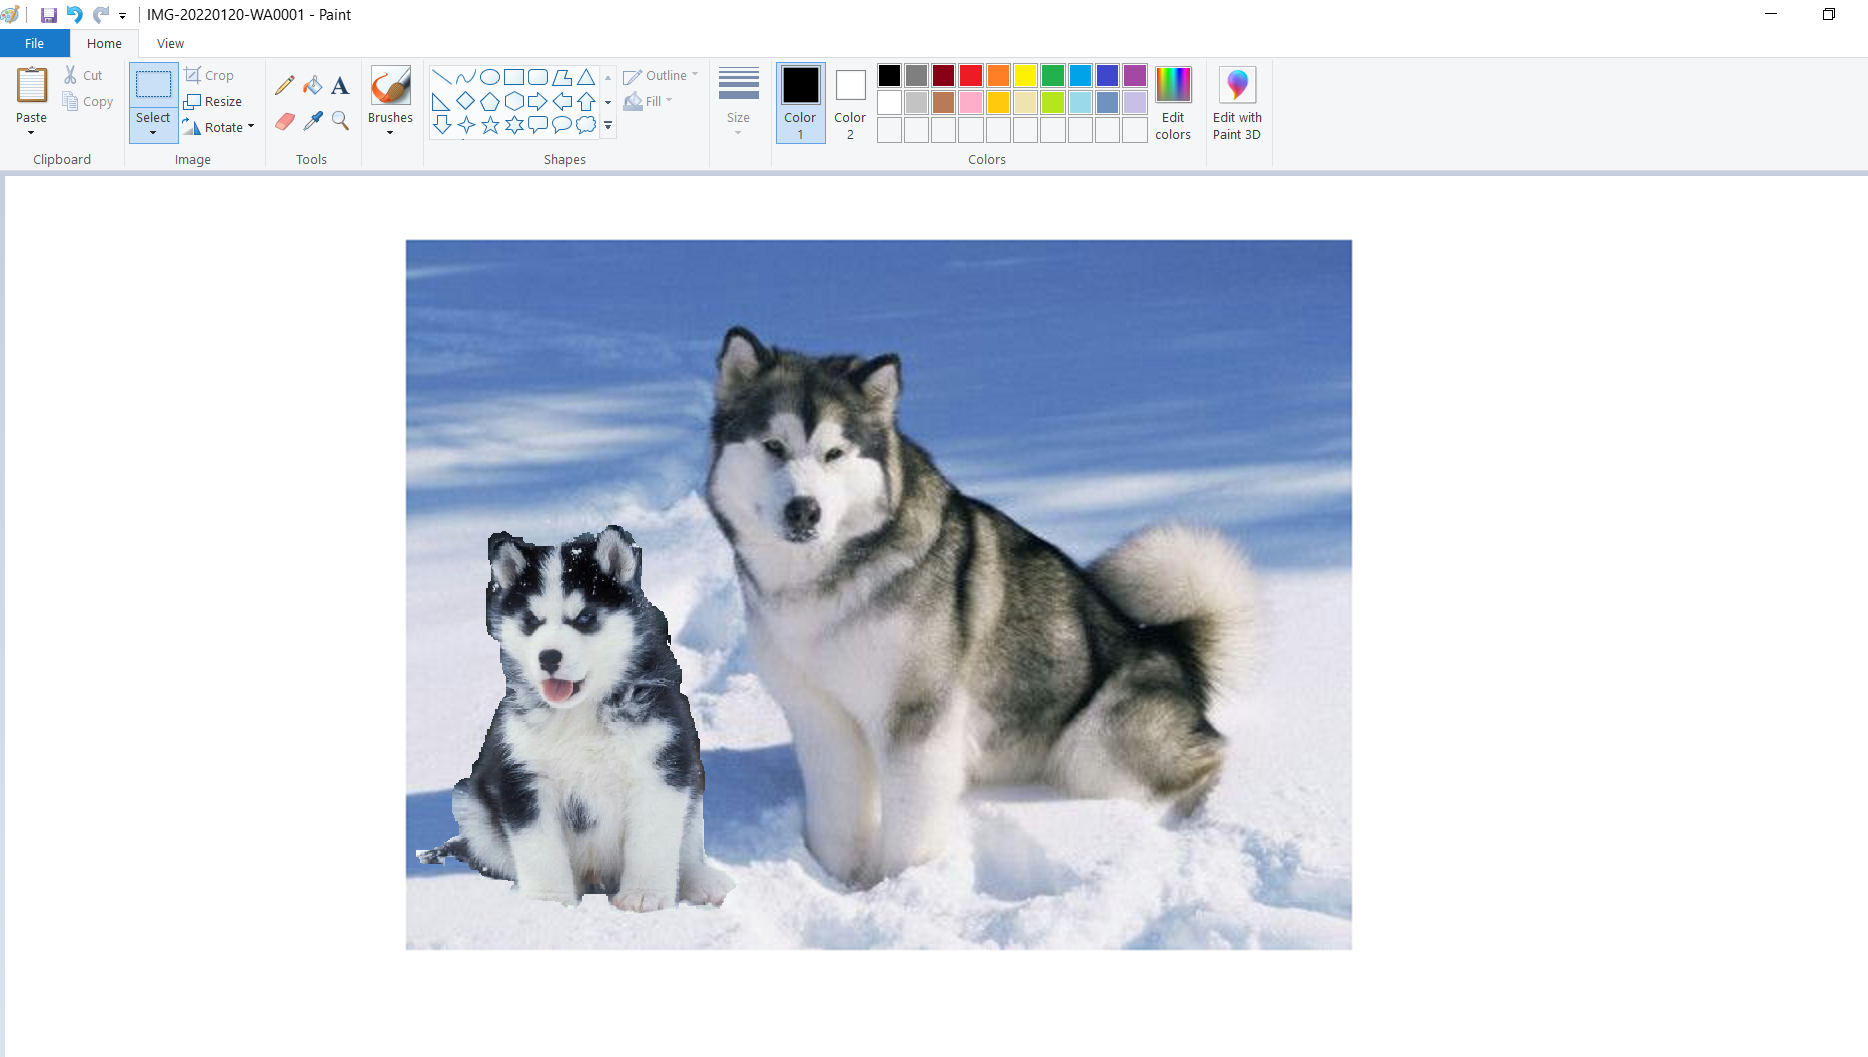This screenshot has height=1057, width=1868.
Task: Select the Text tool
Action: pyautogui.click(x=340, y=86)
